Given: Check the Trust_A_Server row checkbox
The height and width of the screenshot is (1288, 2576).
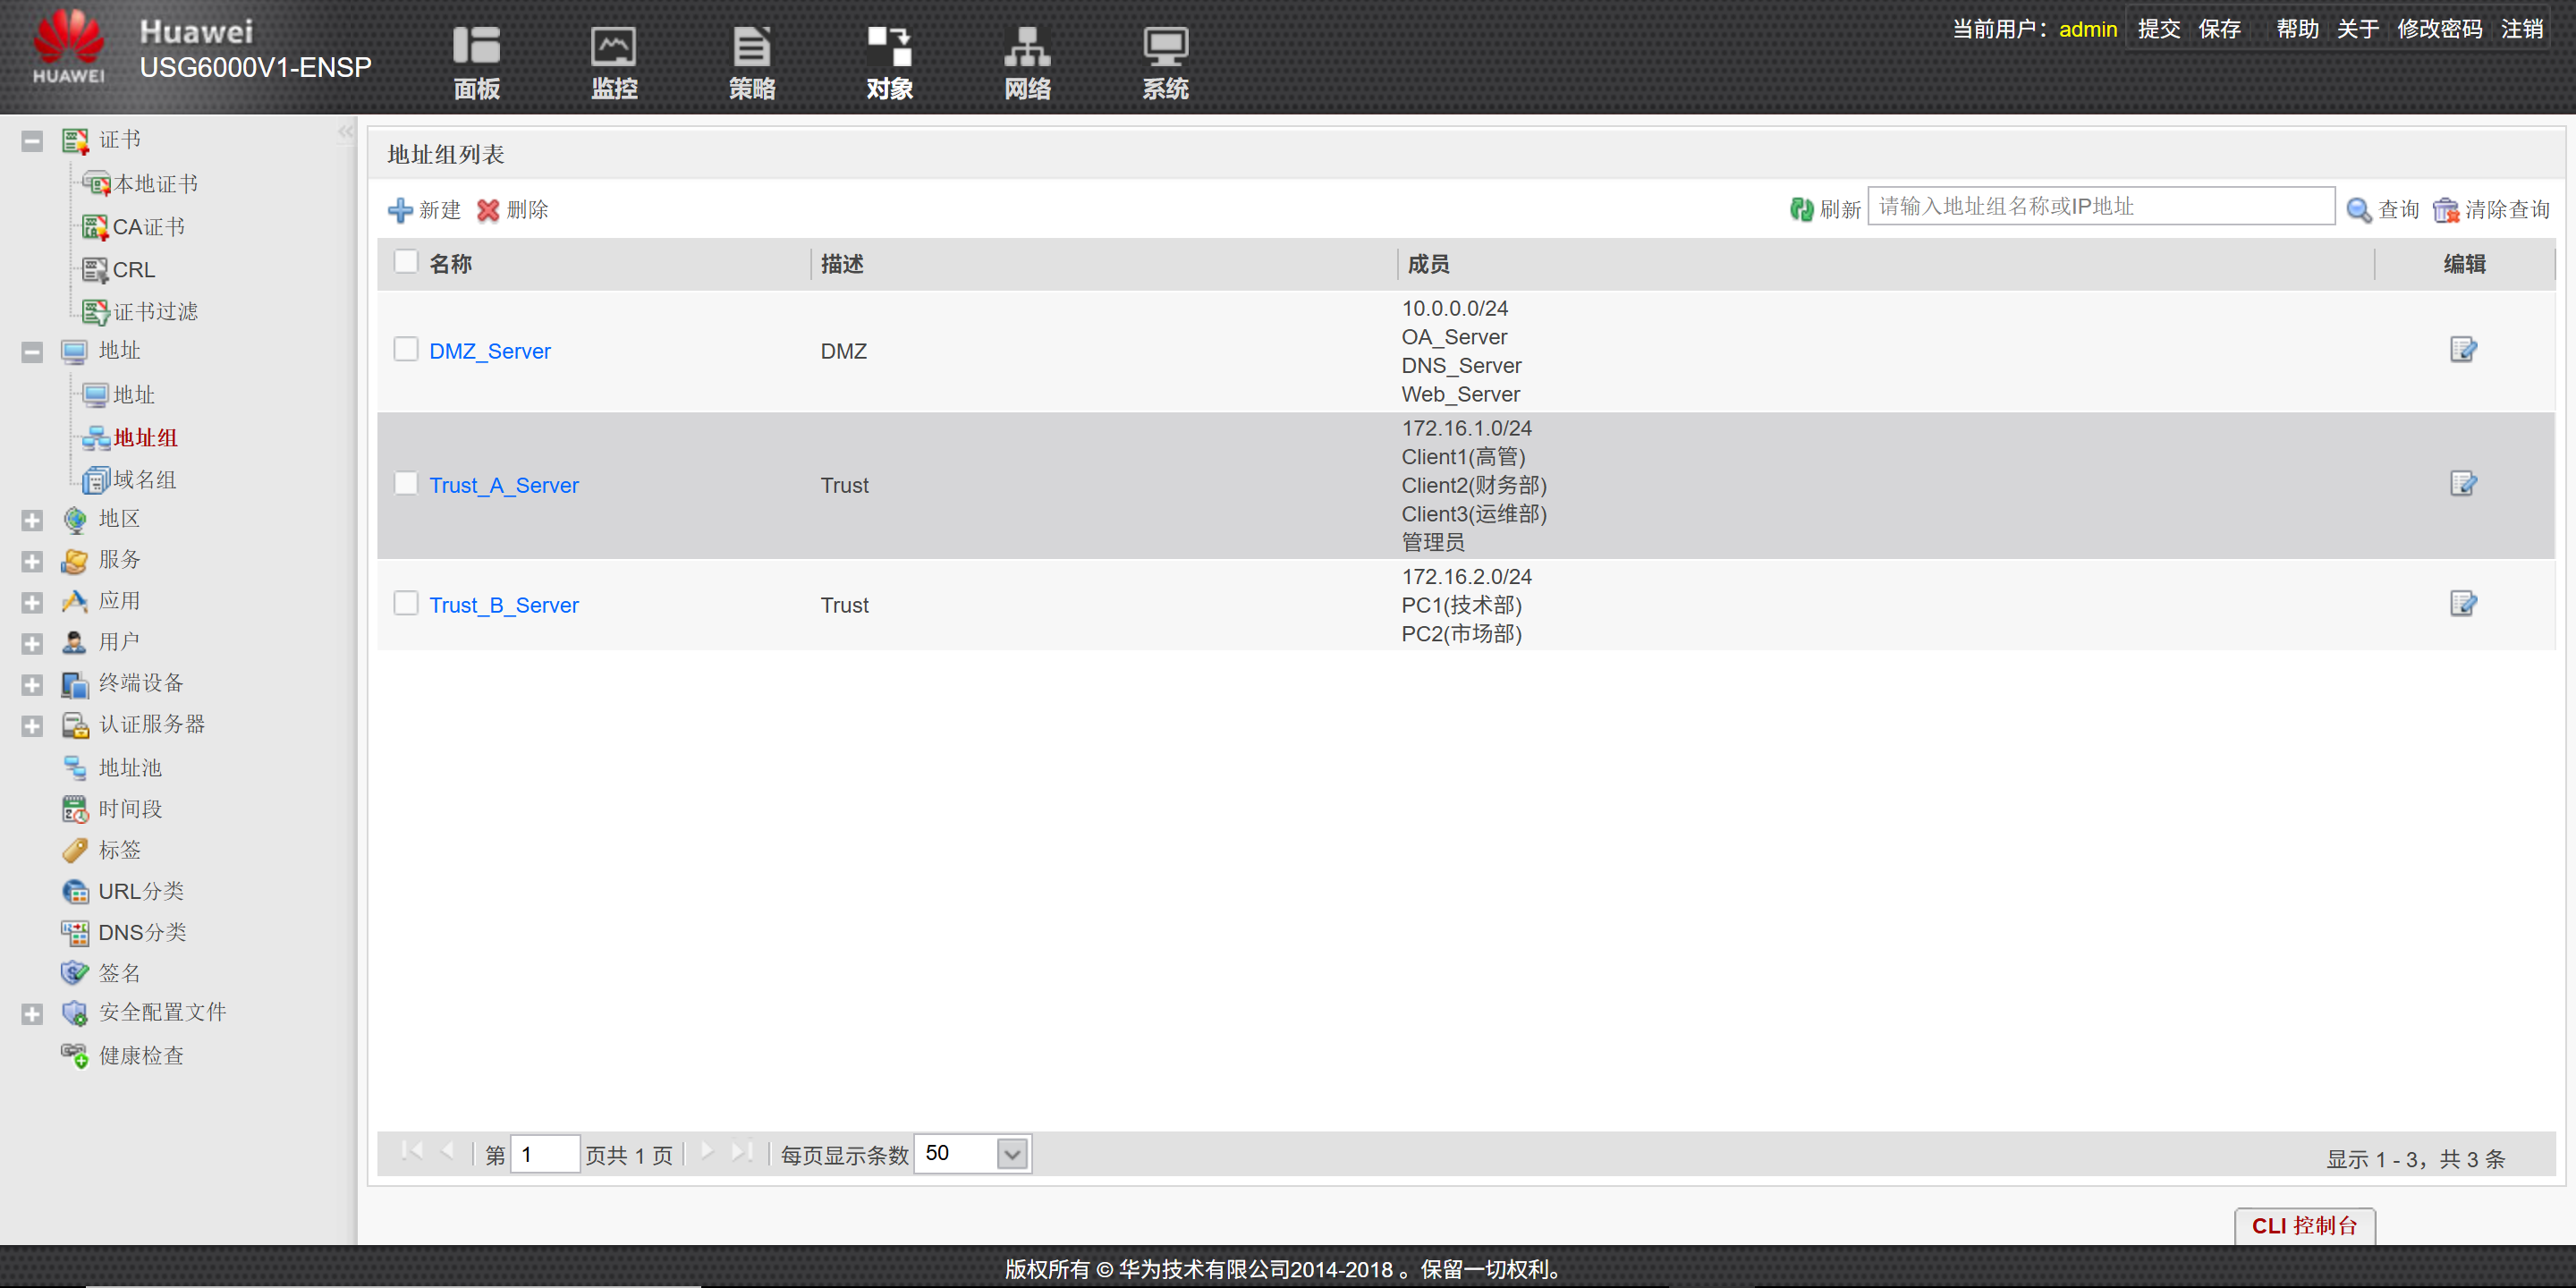Looking at the screenshot, I should coord(406,484).
